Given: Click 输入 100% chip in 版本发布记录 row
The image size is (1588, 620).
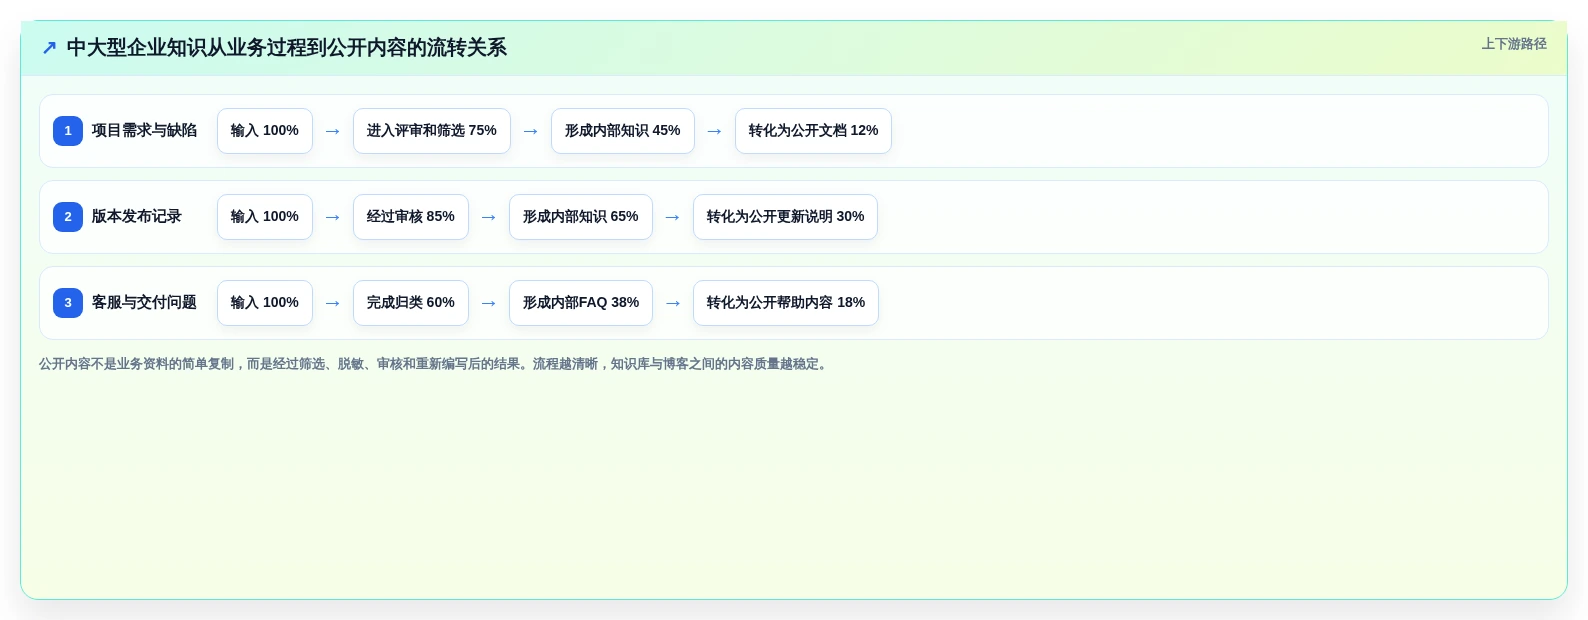Looking at the screenshot, I should [x=265, y=217].
